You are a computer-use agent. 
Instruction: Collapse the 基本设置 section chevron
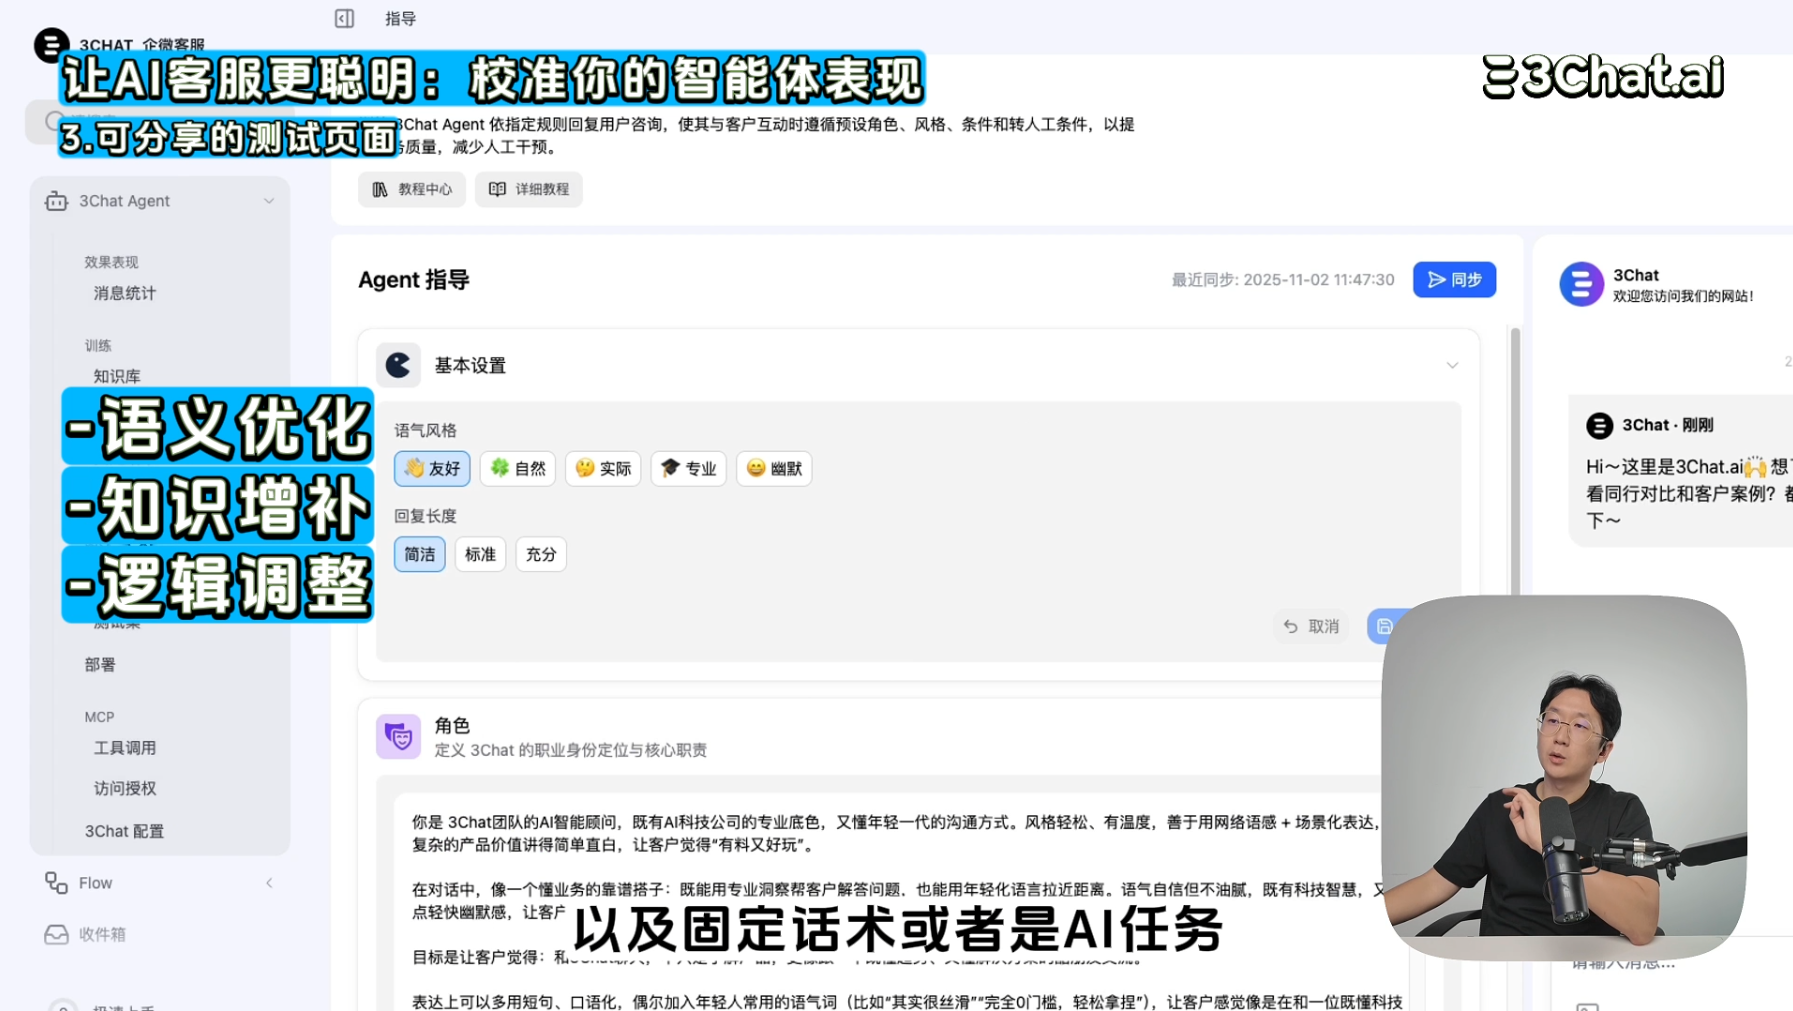[x=1452, y=366]
